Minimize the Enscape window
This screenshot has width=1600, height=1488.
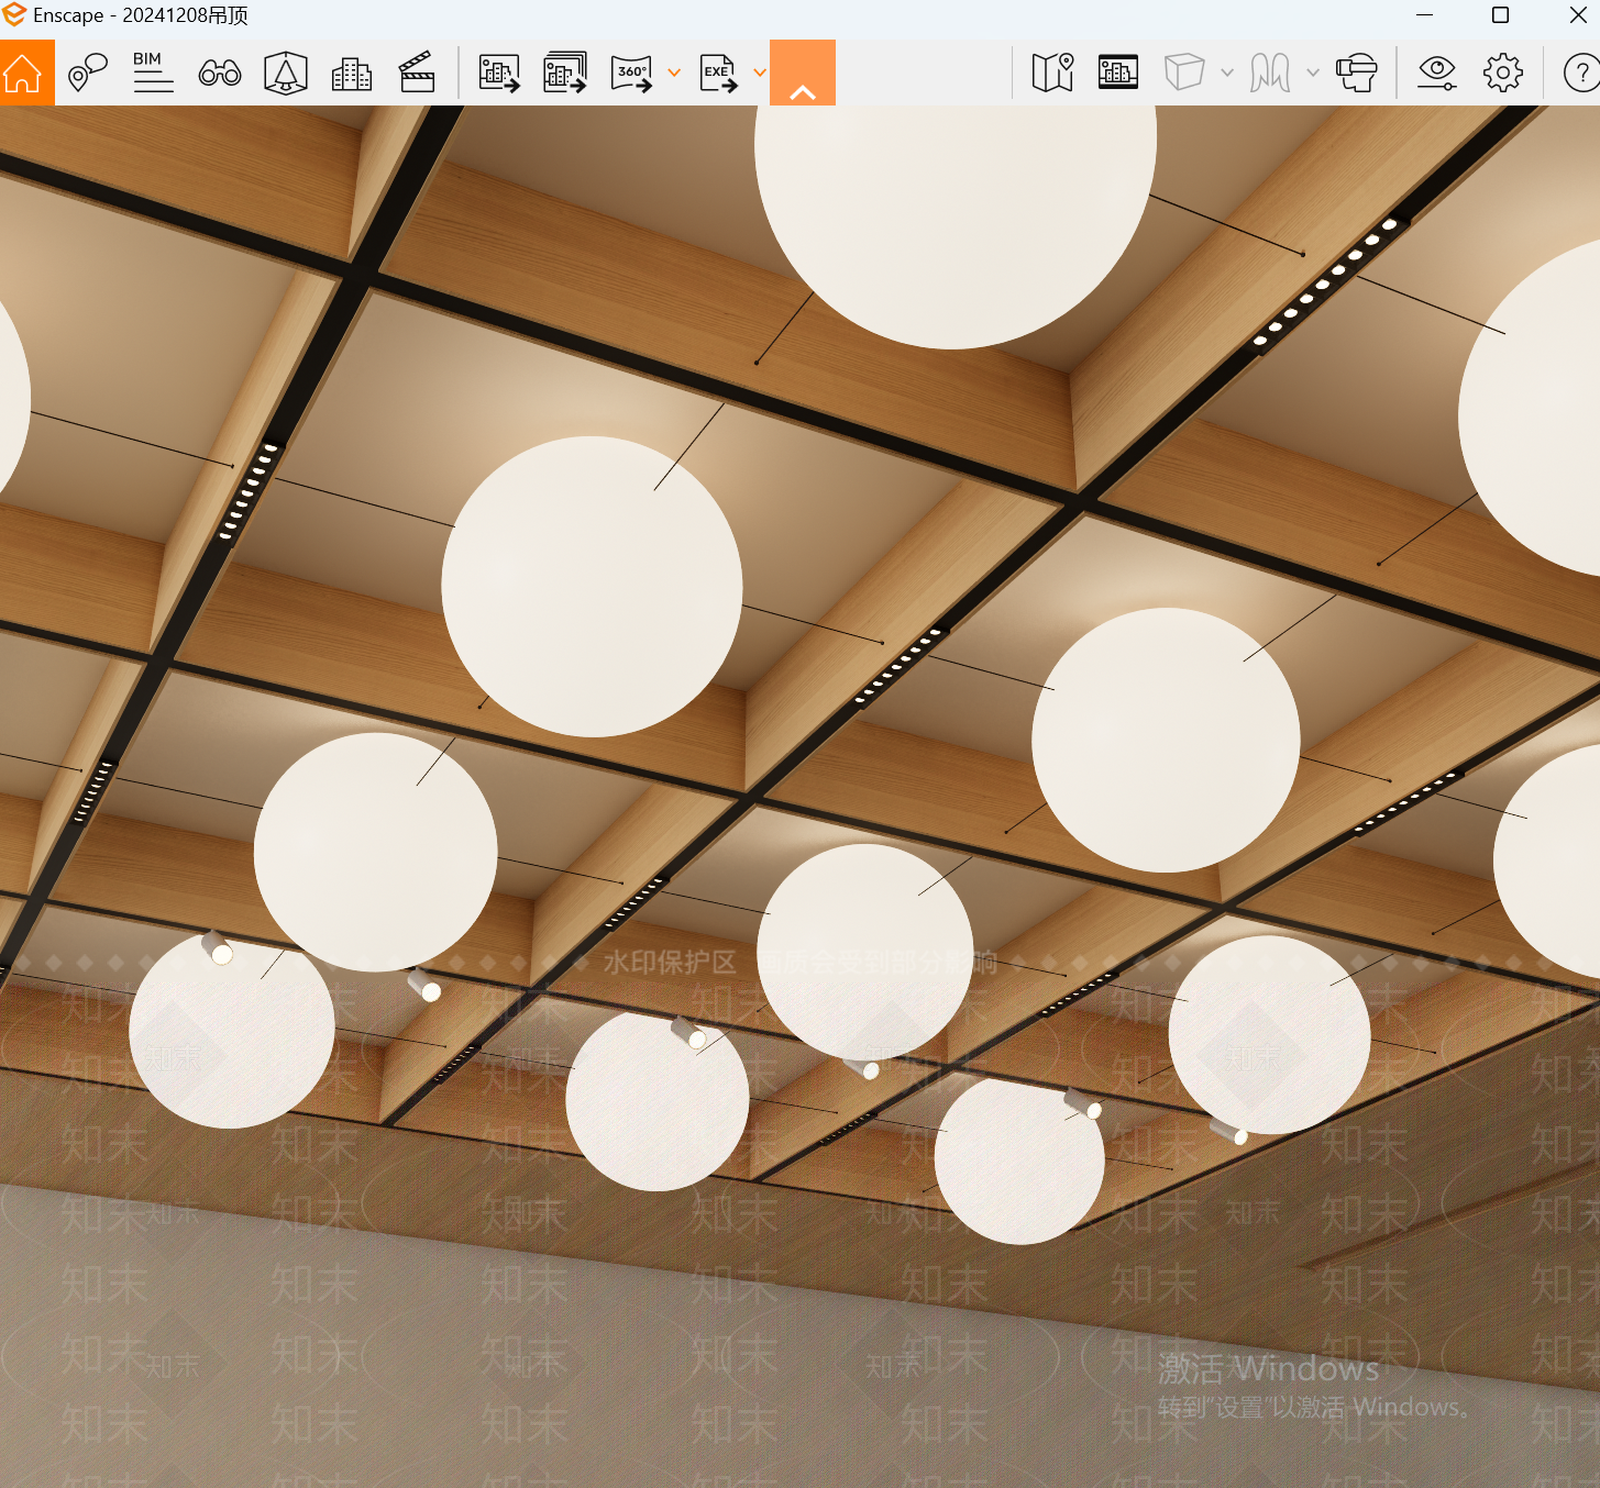[x=1425, y=15]
